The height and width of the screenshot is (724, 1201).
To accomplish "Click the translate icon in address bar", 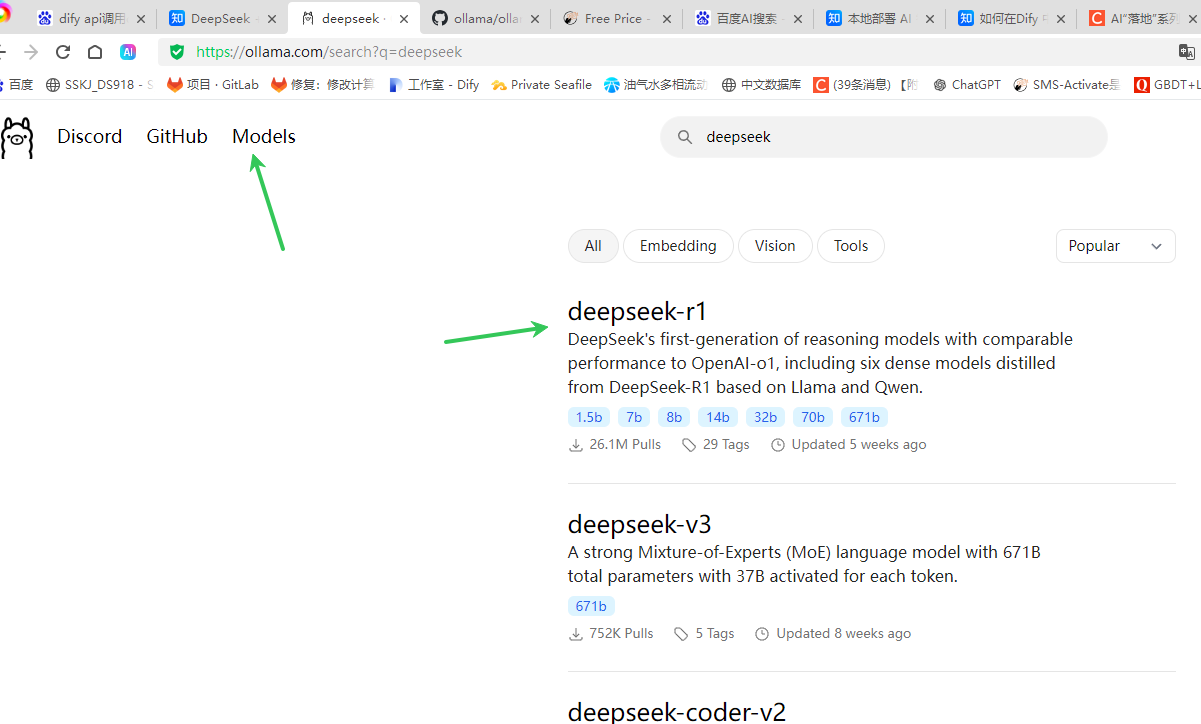I will (x=1187, y=52).
